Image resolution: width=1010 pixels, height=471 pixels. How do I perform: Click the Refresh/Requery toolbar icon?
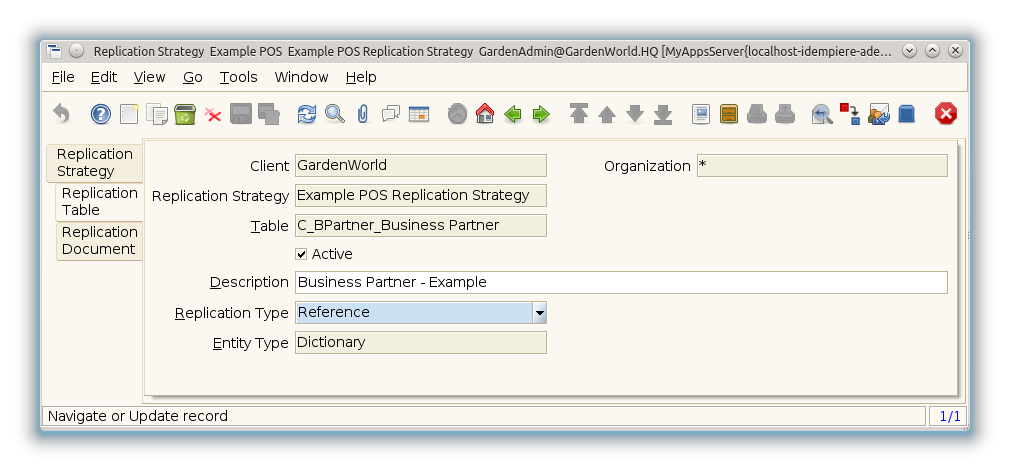tap(307, 114)
